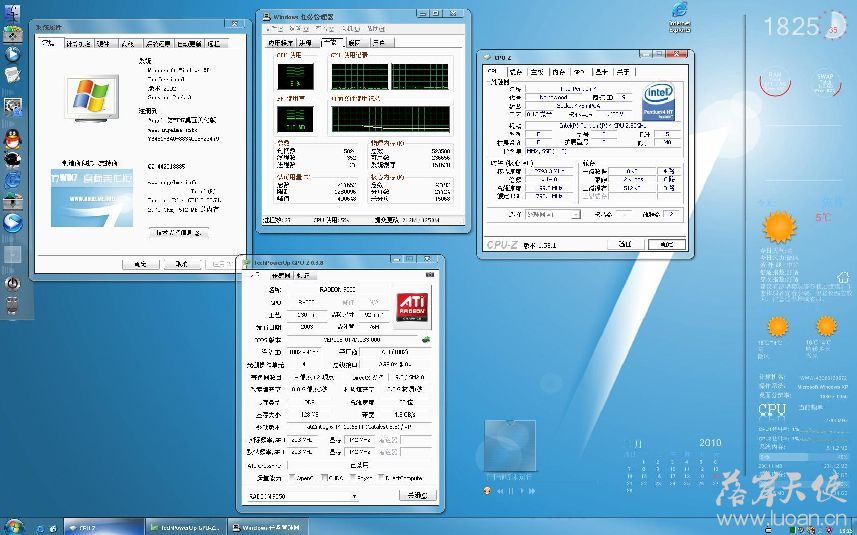
Task: Click the album art thumbnail in the media widget
Action: (x=509, y=446)
